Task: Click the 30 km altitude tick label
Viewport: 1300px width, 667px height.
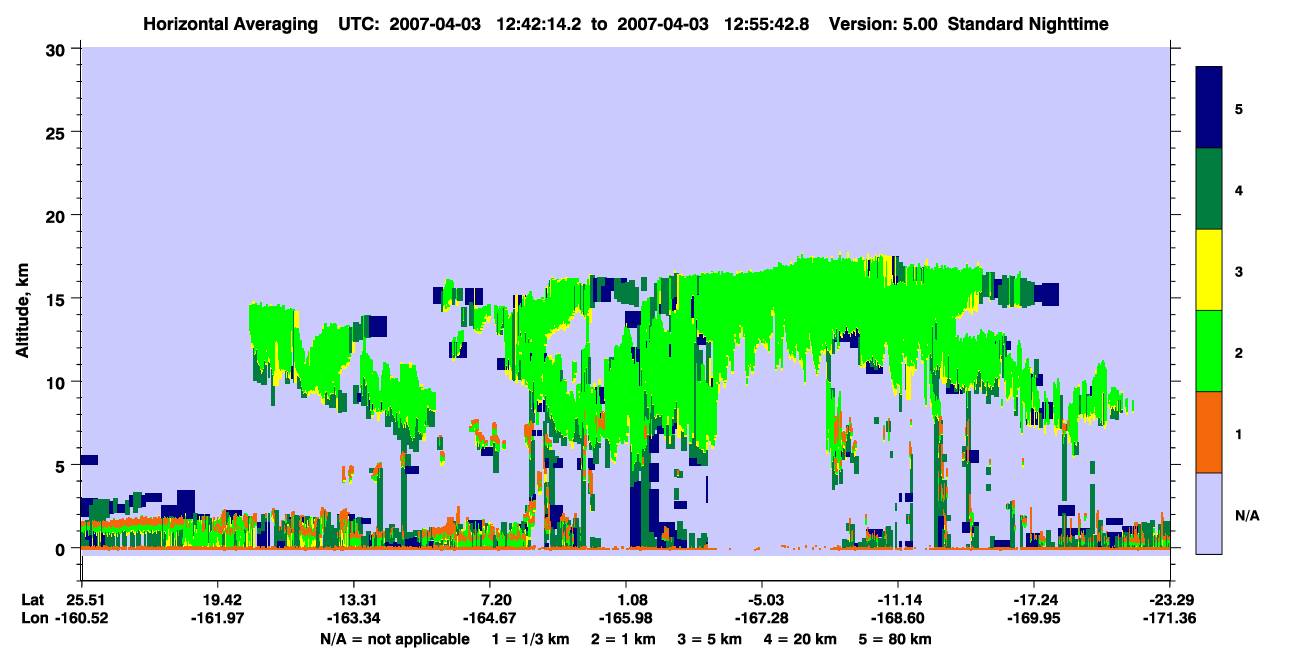Action: 58,49
